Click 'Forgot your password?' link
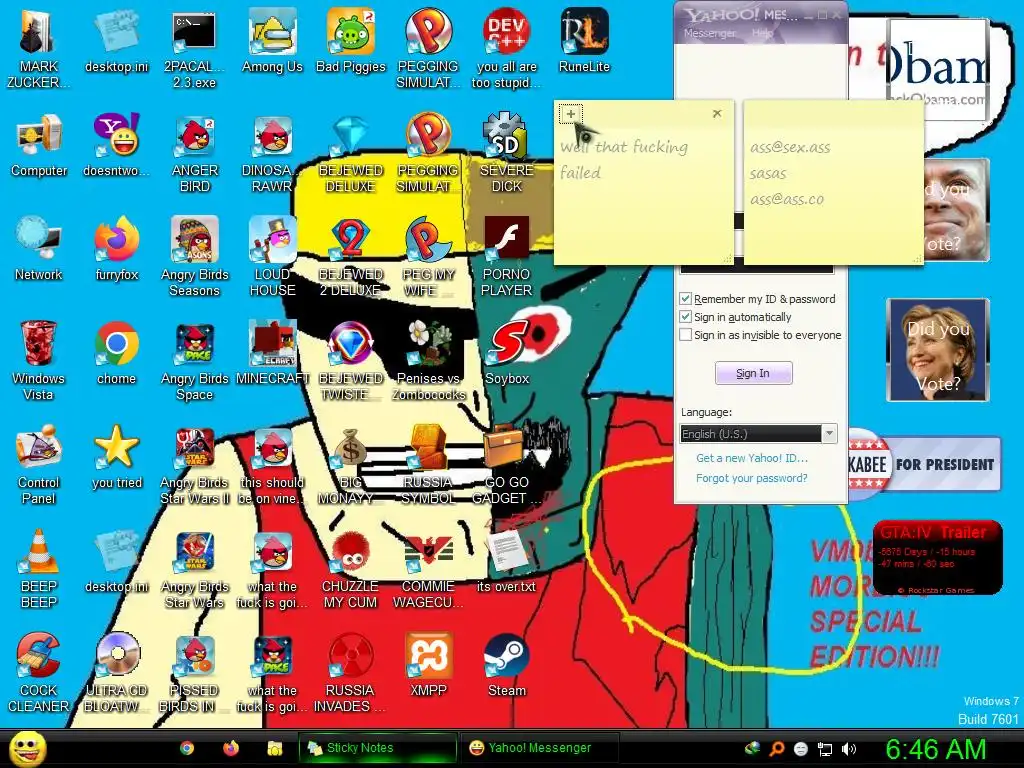The height and width of the screenshot is (768, 1024). point(752,478)
